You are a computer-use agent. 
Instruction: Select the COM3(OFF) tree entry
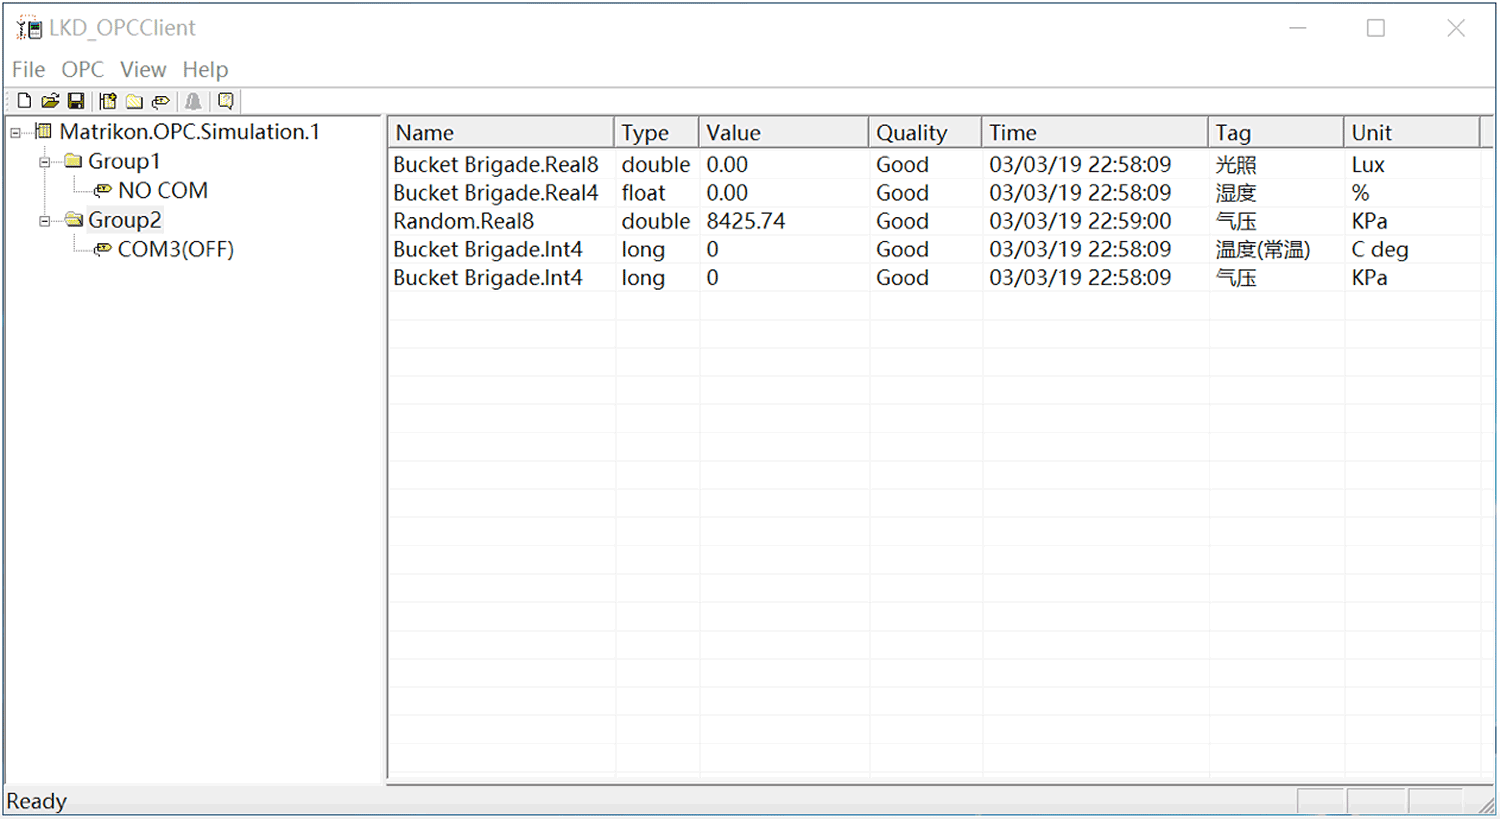[x=176, y=249]
